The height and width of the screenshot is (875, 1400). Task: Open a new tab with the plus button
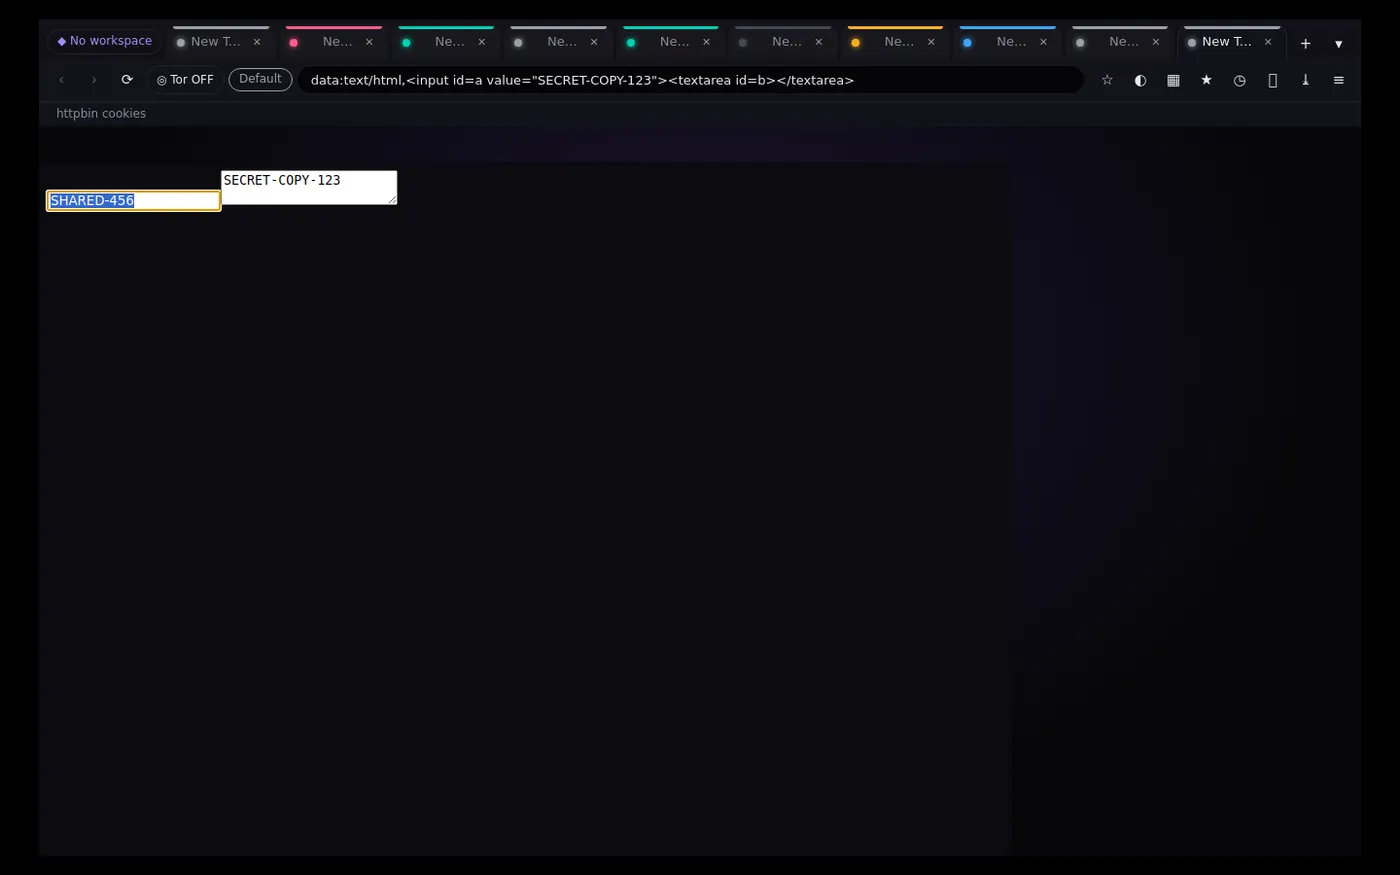[1305, 43]
